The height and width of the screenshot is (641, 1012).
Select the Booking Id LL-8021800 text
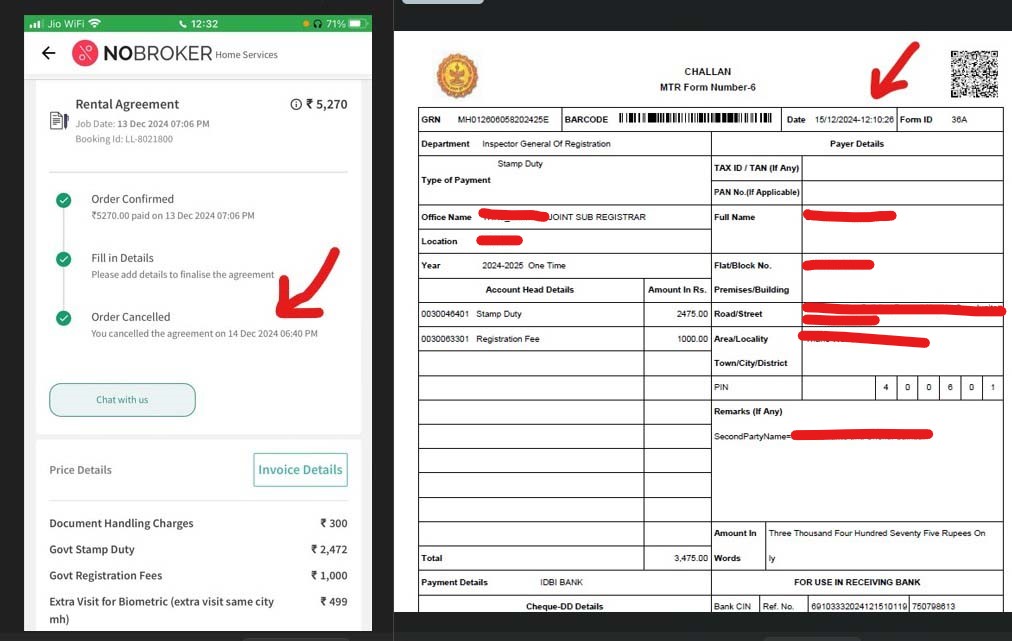[x=124, y=139]
